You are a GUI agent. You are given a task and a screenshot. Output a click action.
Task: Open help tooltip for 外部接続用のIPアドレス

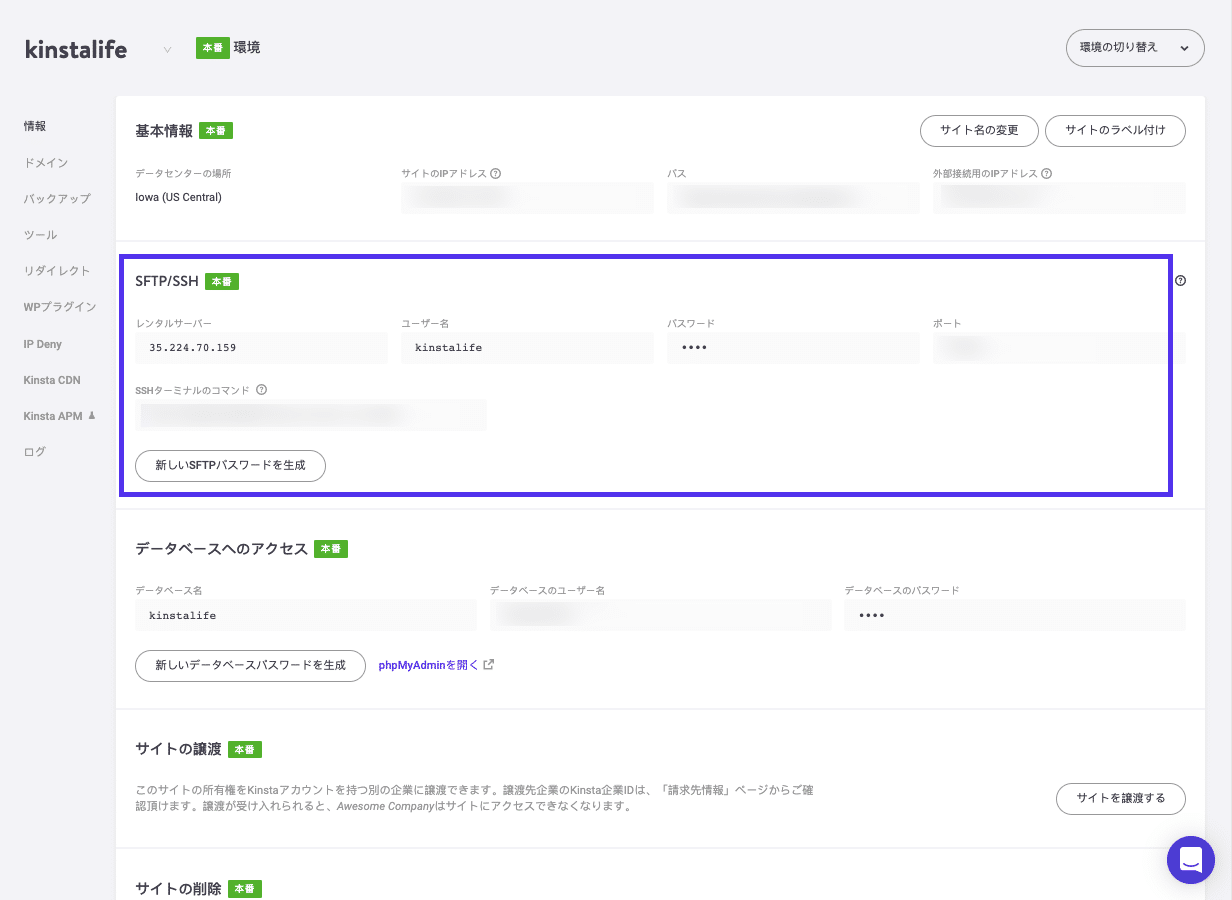(x=1047, y=172)
